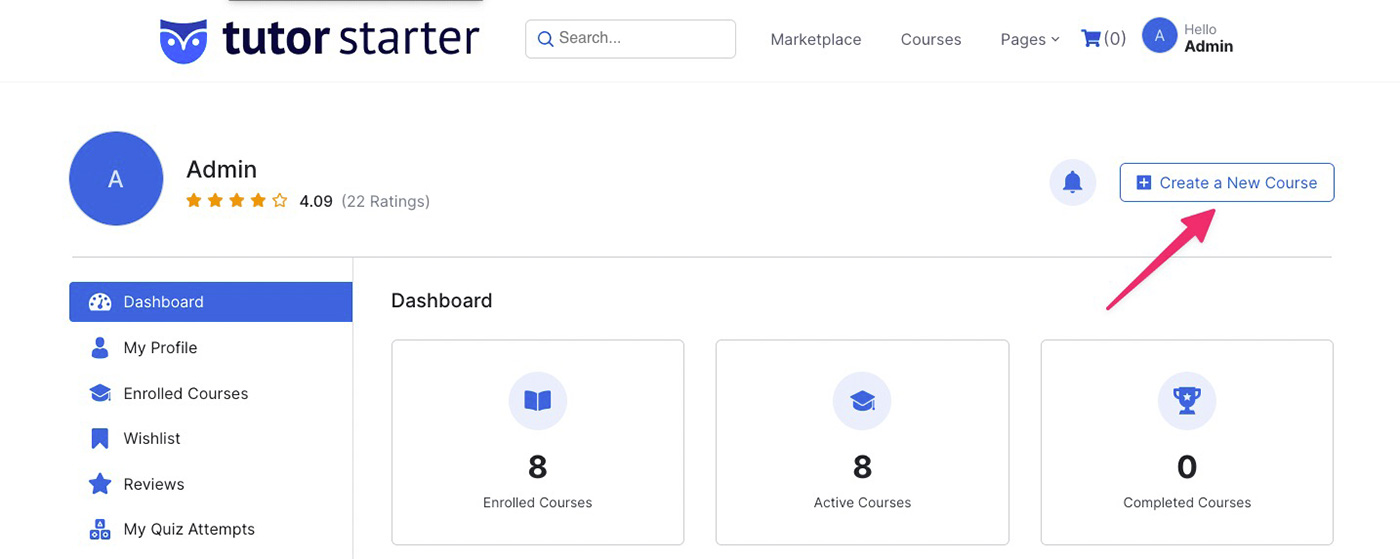Click the small header avatar icon
1400x559 pixels.
tap(1159, 37)
